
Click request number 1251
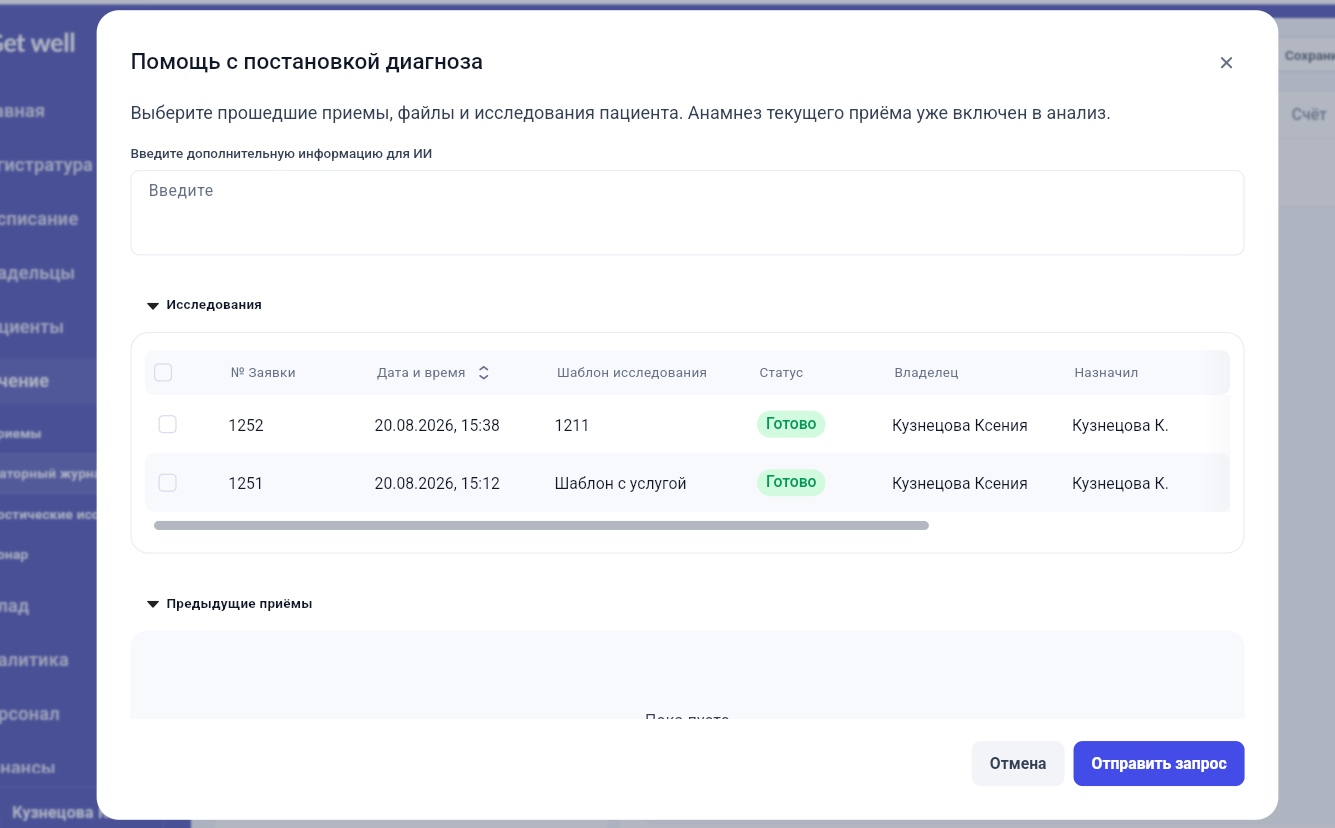pos(246,483)
